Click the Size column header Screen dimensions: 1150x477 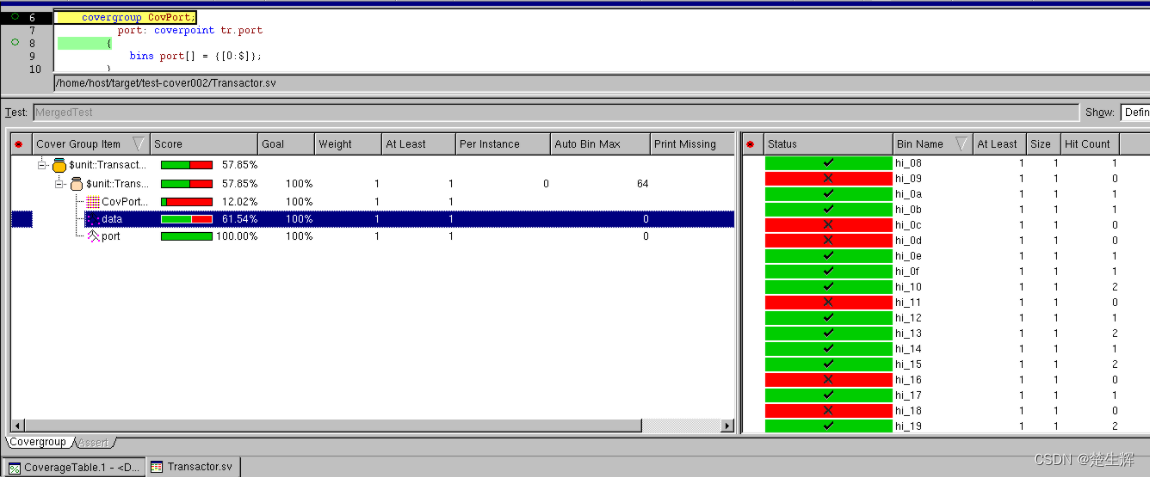(x=1043, y=145)
